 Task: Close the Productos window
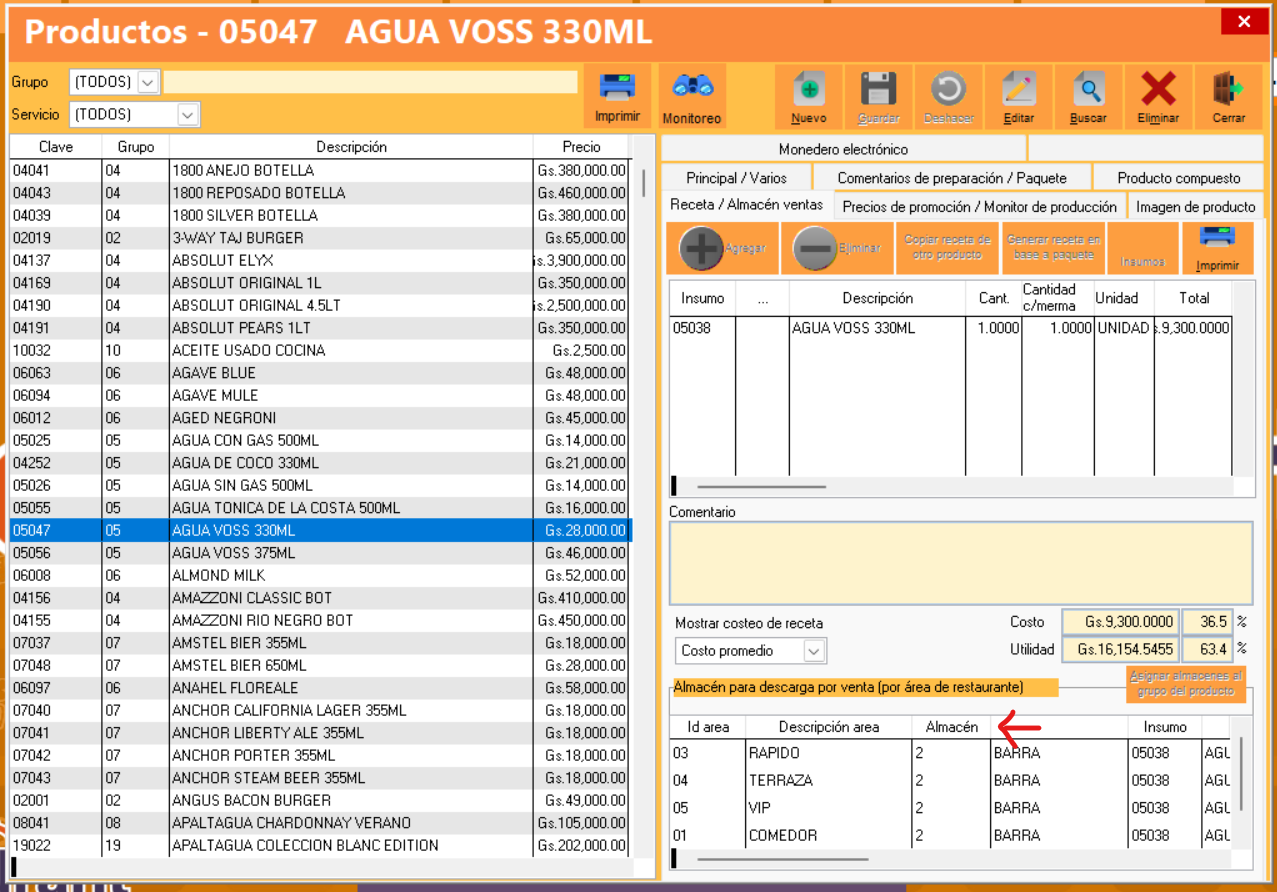click(x=1244, y=21)
